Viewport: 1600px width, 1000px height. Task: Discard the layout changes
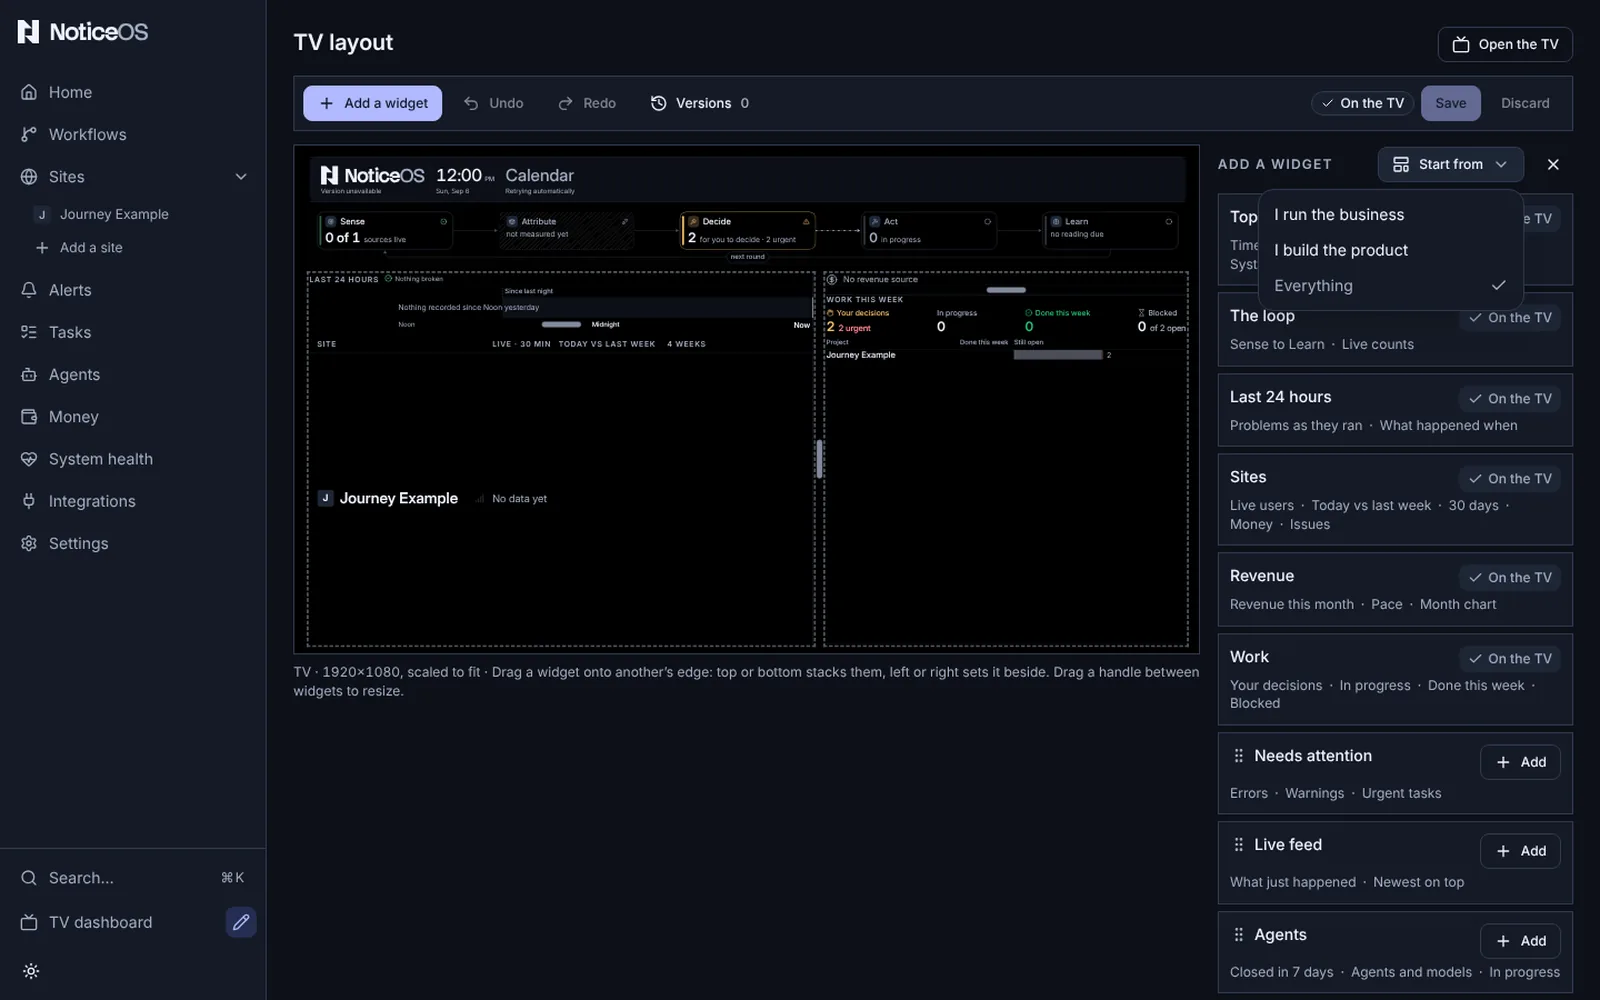coord(1525,103)
